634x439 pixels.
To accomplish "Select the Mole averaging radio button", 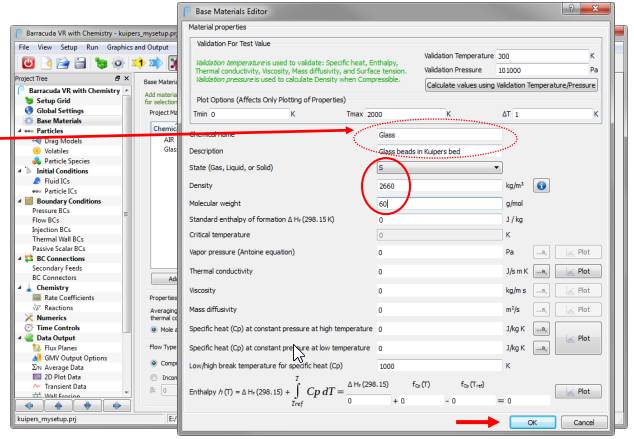I will [x=153, y=328].
